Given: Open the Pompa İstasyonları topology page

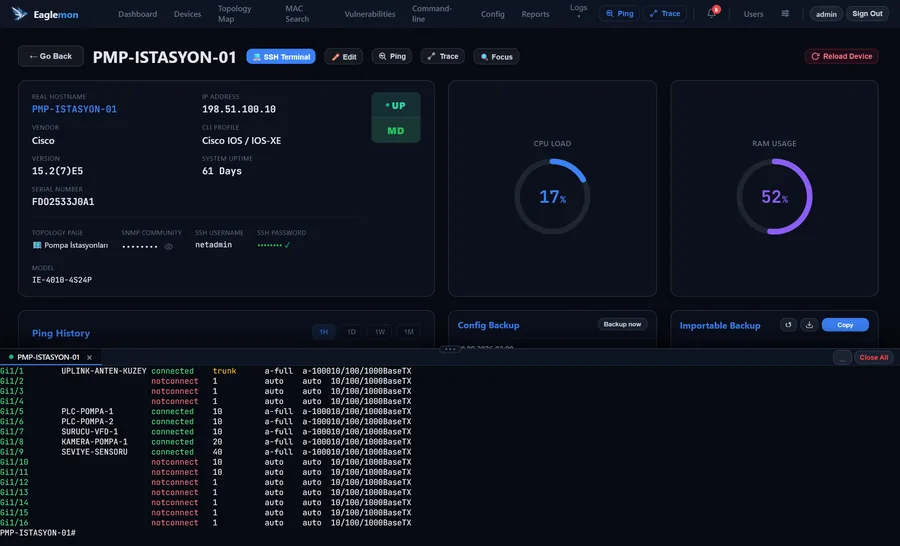Looking at the screenshot, I should [76, 245].
